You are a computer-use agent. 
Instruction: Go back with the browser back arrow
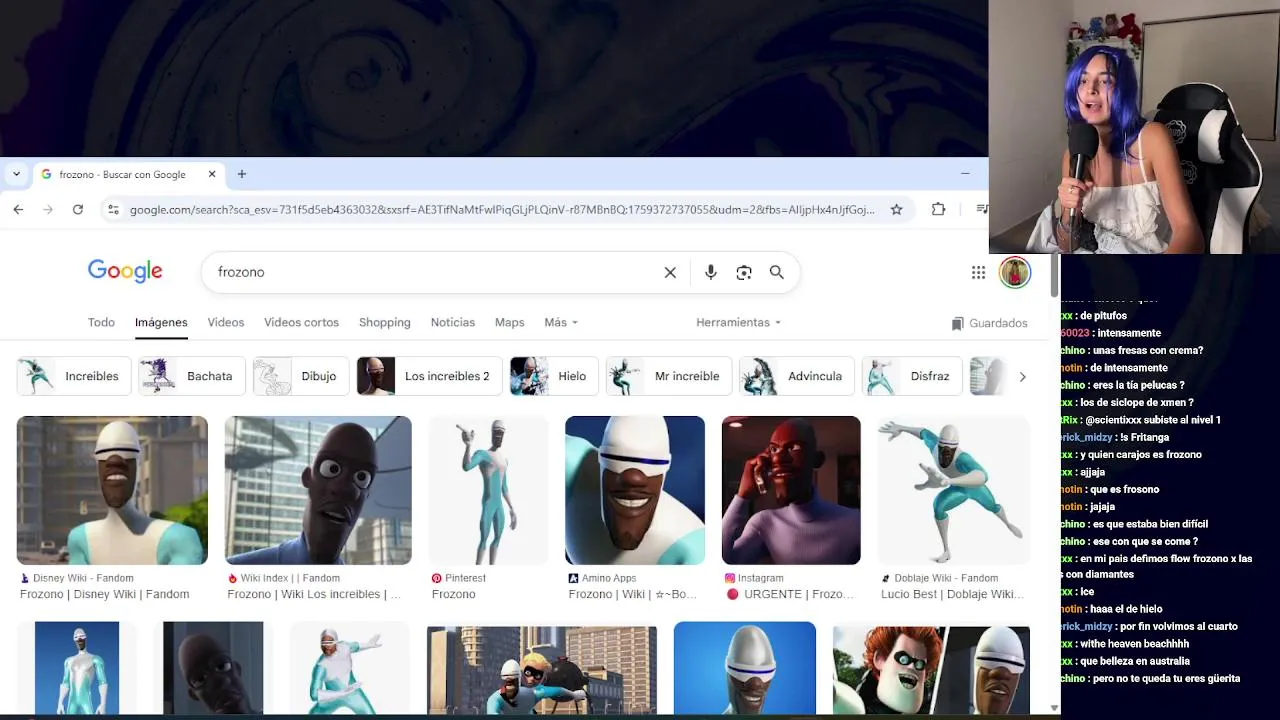(18, 209)
